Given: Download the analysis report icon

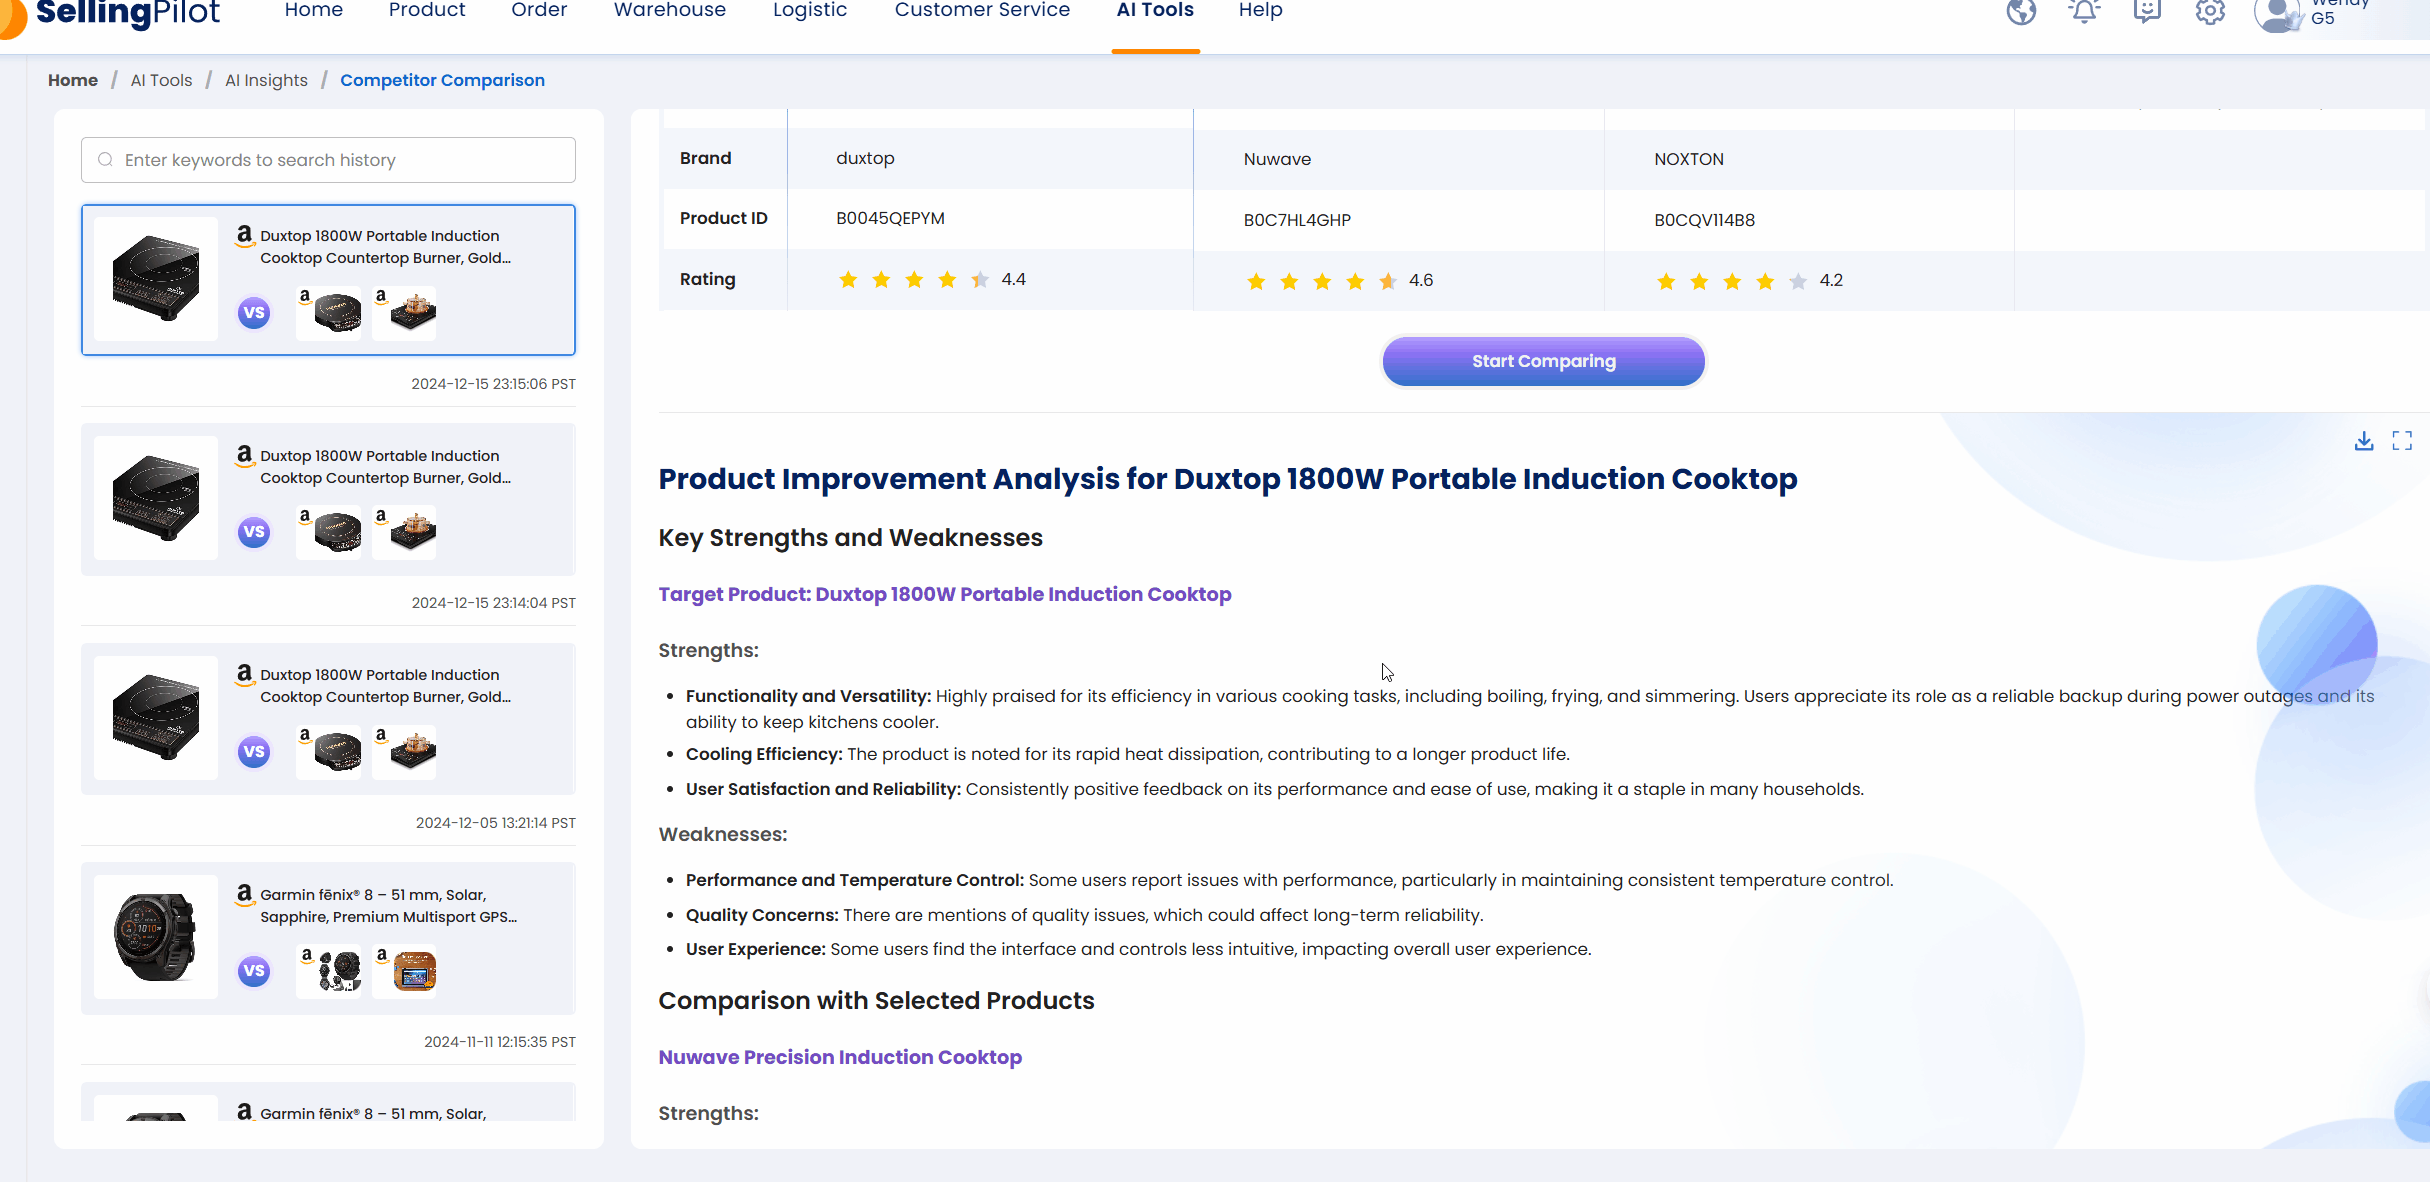Looking at the screenshot, I should tap(2364, 441).
